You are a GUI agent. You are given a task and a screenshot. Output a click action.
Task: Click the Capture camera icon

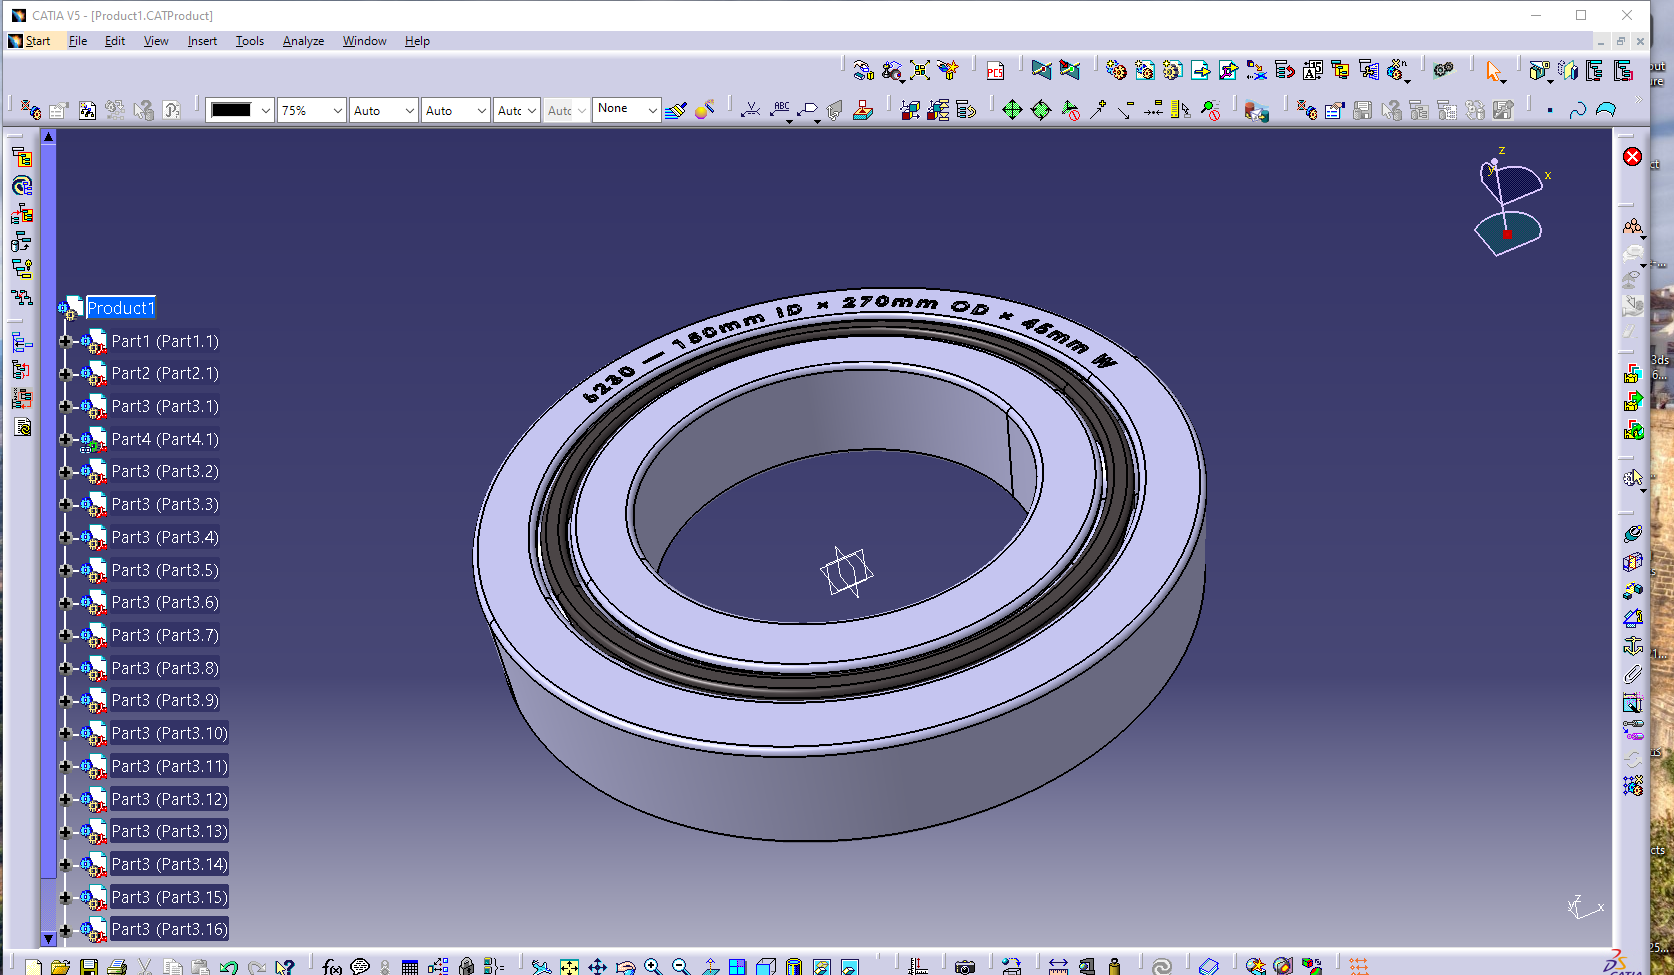tap(964, 967)
